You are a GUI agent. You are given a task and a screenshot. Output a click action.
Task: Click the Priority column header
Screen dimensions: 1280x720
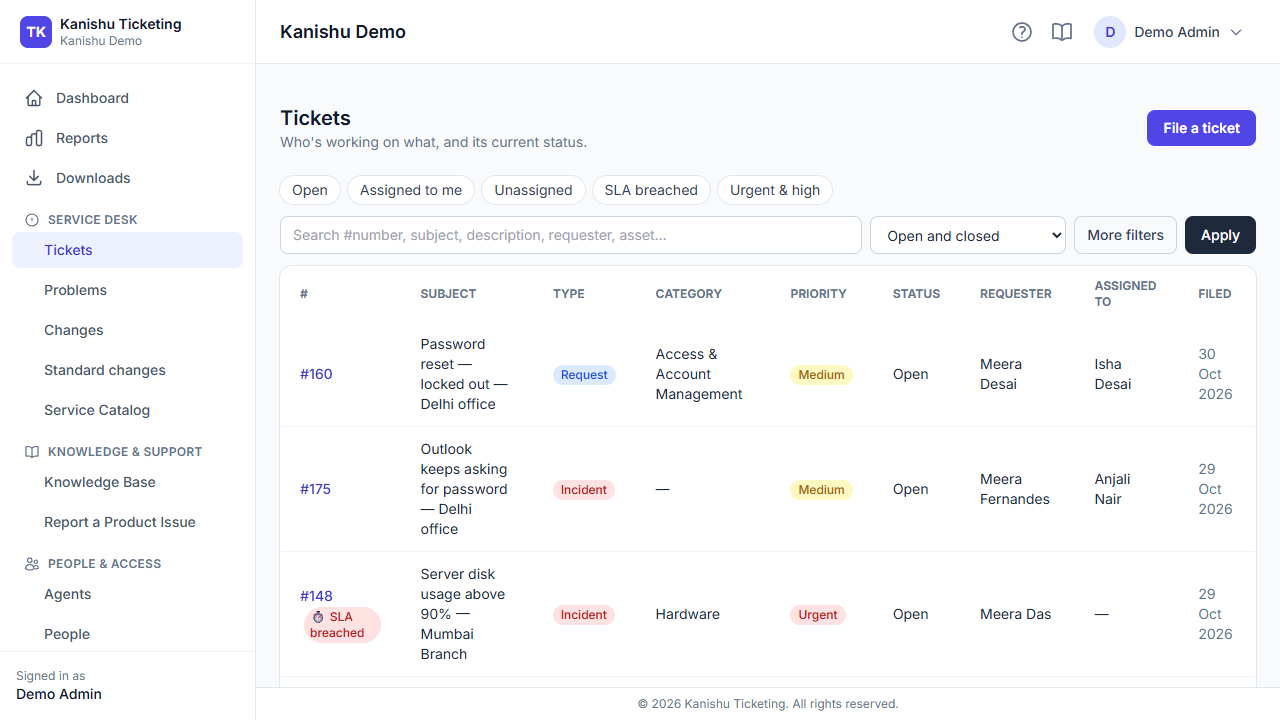[818, 294]
